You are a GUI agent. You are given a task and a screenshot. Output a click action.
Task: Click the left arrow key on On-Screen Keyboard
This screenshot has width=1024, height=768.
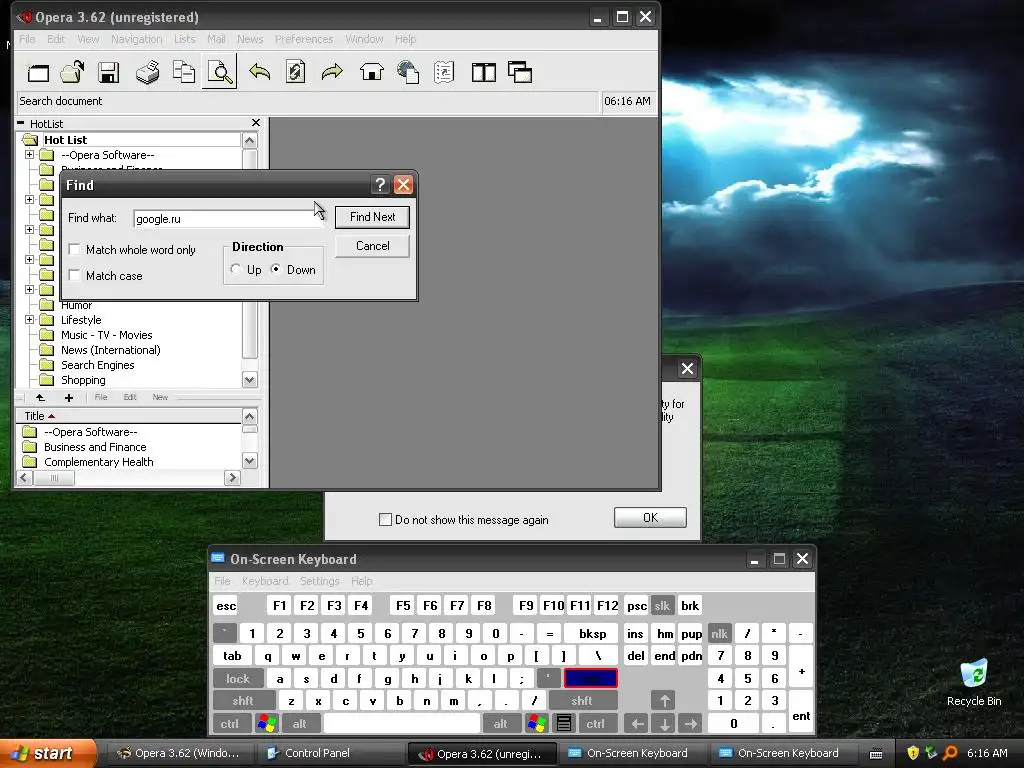637,724
